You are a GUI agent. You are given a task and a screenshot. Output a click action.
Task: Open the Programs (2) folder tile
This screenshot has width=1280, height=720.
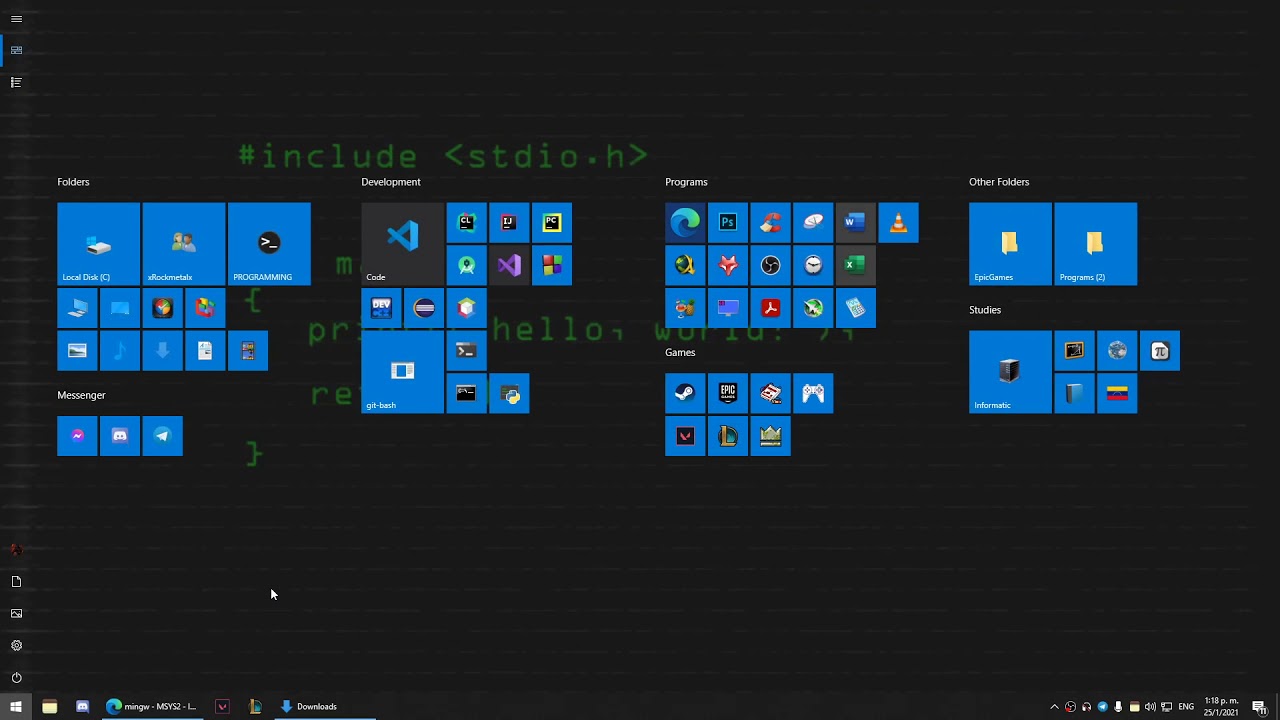click(x=1095, y=244)
